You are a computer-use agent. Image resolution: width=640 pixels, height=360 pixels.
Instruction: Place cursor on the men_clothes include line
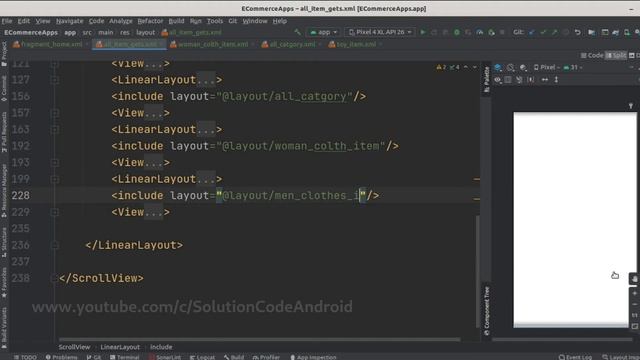[x=245, y=196]
